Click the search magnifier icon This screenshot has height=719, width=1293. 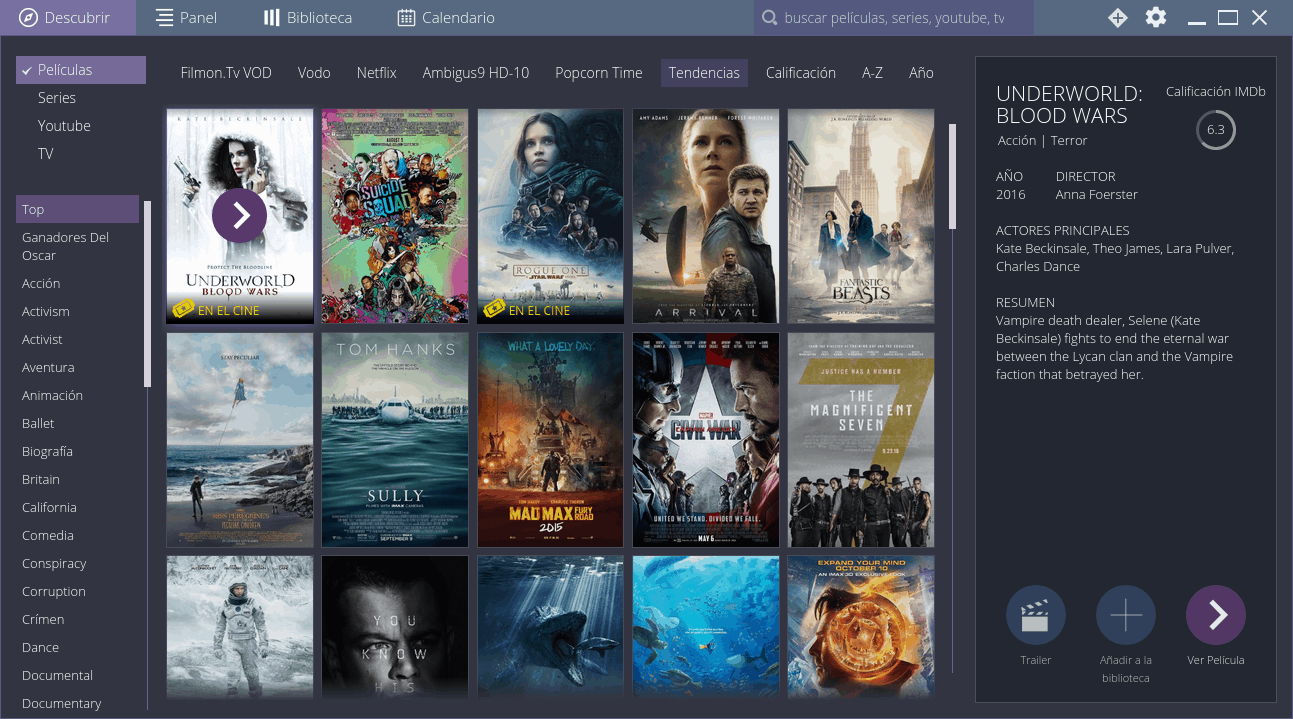click(x=769, y=18)
